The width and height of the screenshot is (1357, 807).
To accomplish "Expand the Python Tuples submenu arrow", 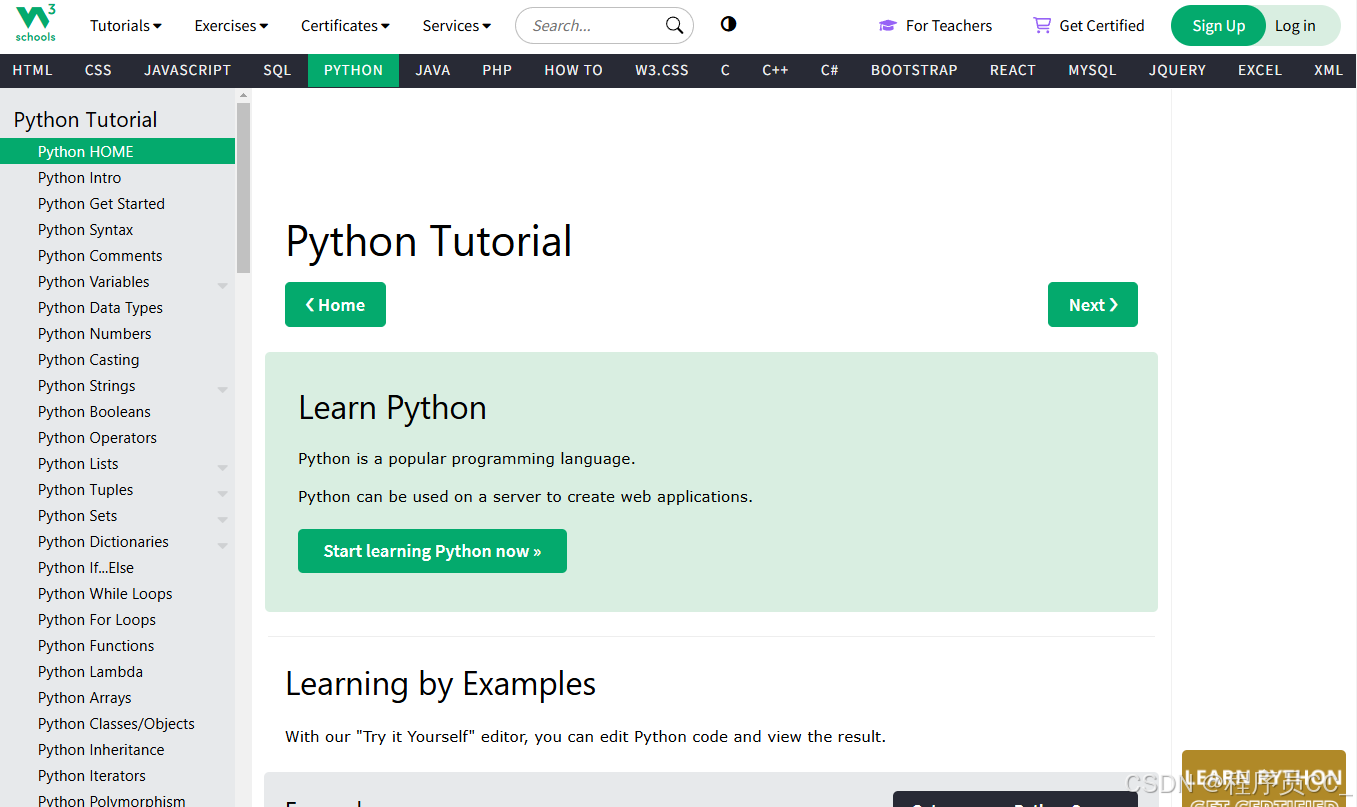I will (x=222, y=494).
